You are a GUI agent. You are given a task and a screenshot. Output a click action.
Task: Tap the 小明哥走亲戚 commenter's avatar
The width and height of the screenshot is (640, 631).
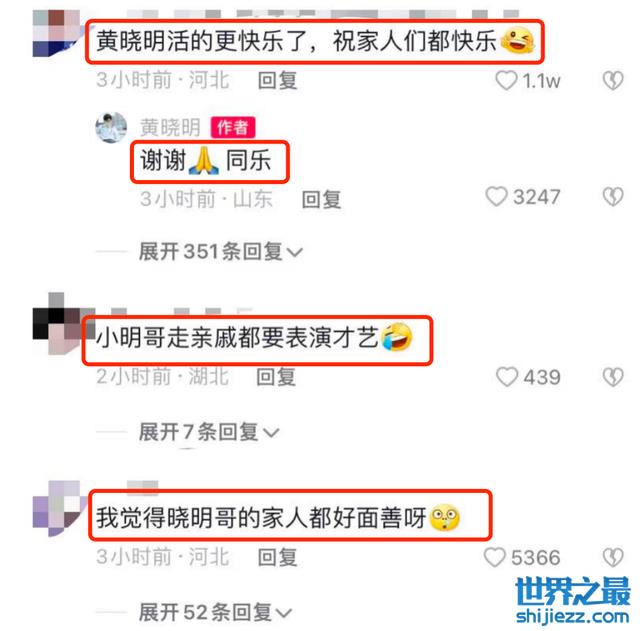pyautogui.click(x=59, y=323)
